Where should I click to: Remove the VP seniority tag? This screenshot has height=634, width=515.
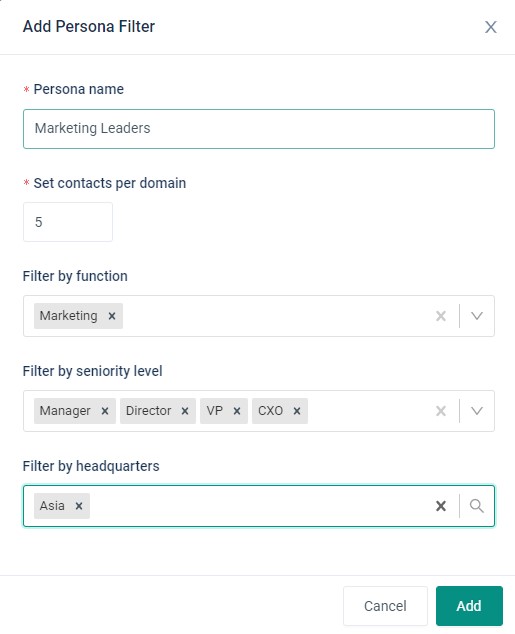click(x=237, y=411)
